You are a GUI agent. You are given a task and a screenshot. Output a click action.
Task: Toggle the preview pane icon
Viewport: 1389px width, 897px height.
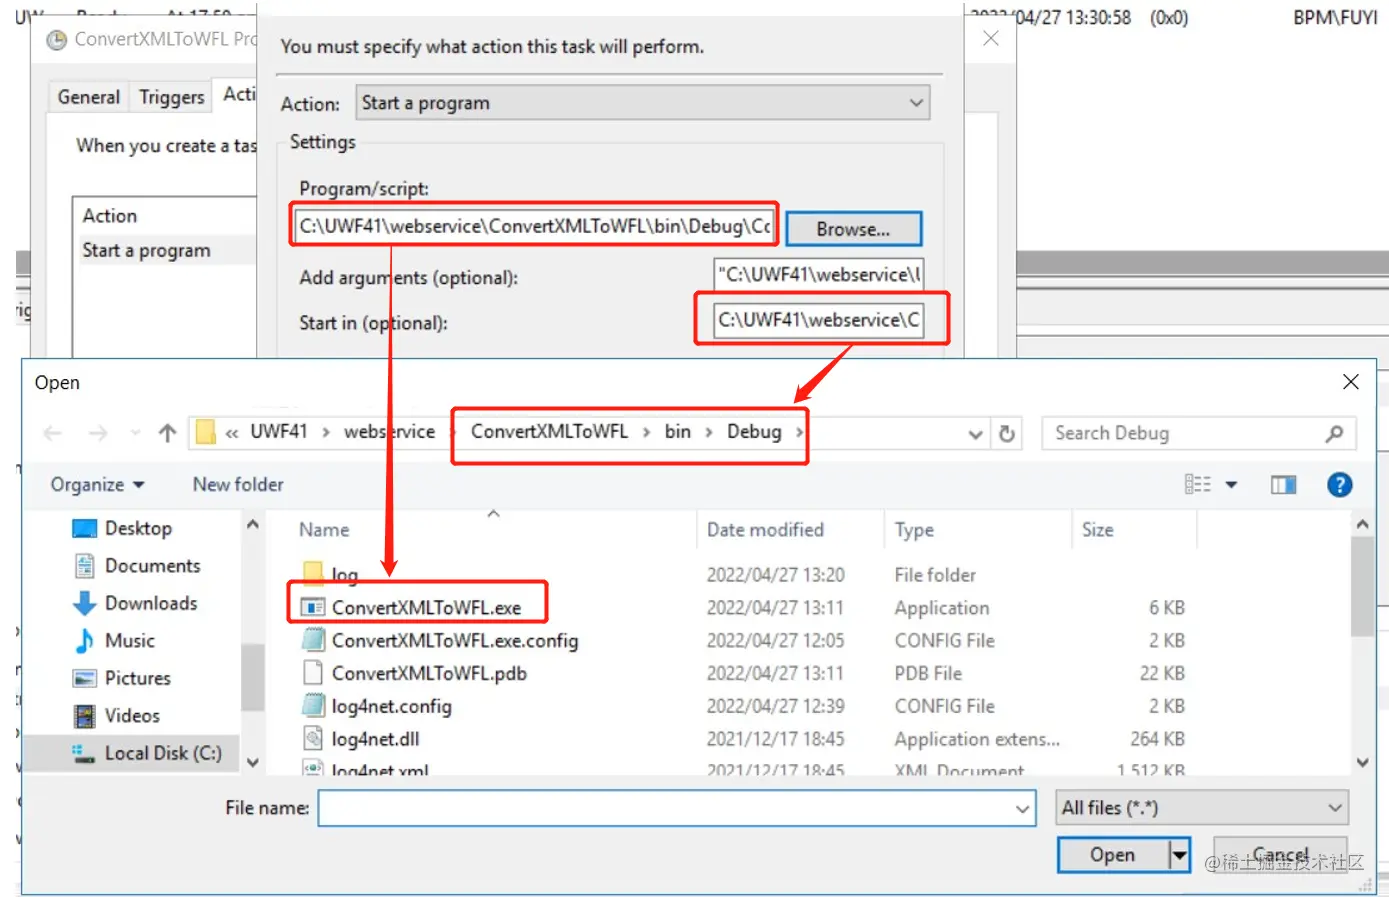pyautogui.click(x=1283, y=485)
